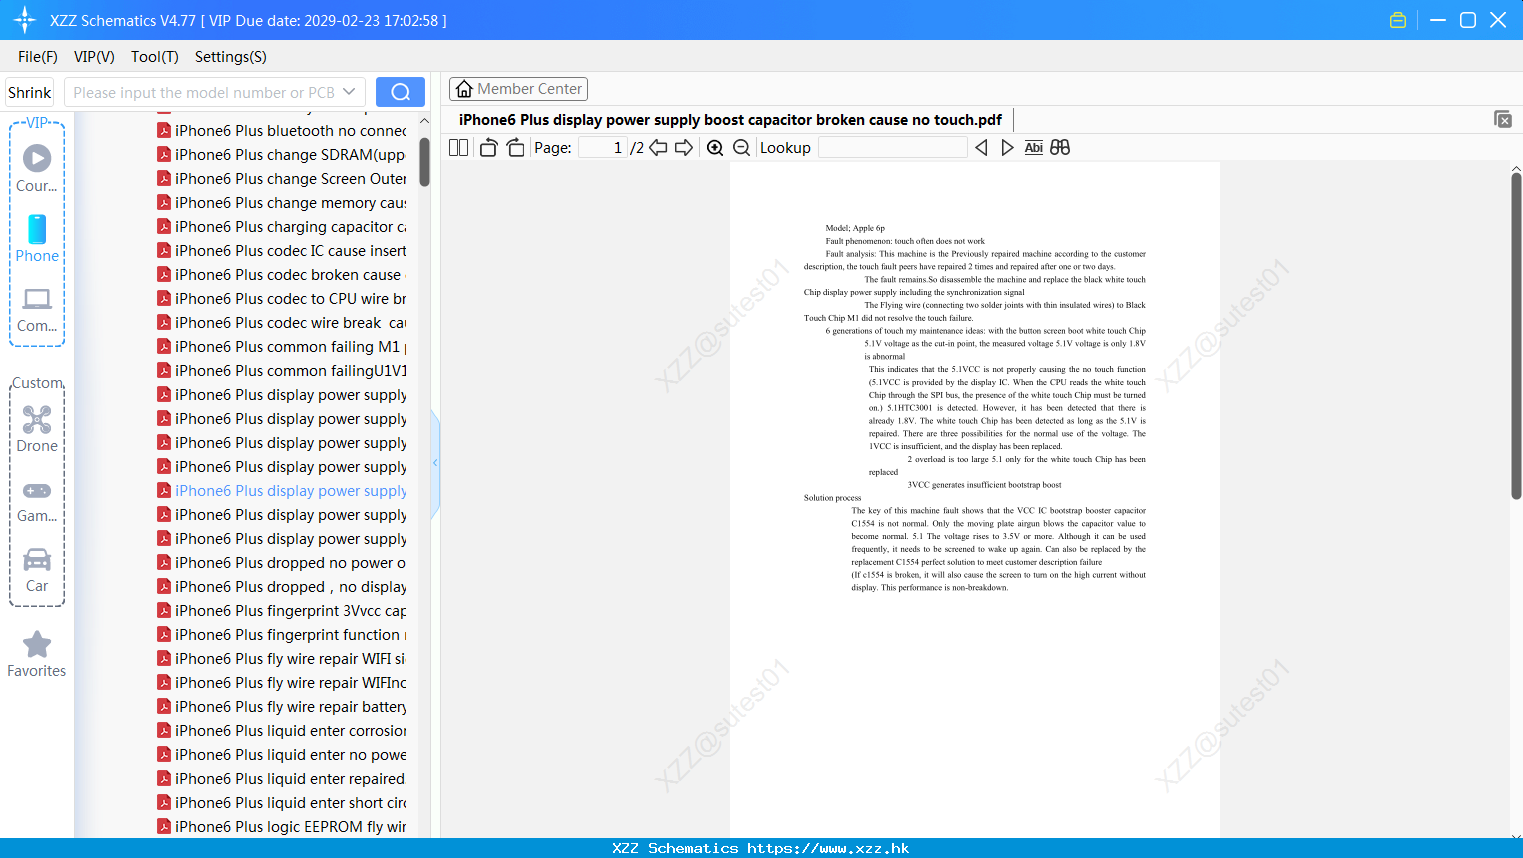The height and width of the screenshot is (858, 1523).
Task: Open iPhone6 Plus dropped, no display file
Action: click(282, 587)
